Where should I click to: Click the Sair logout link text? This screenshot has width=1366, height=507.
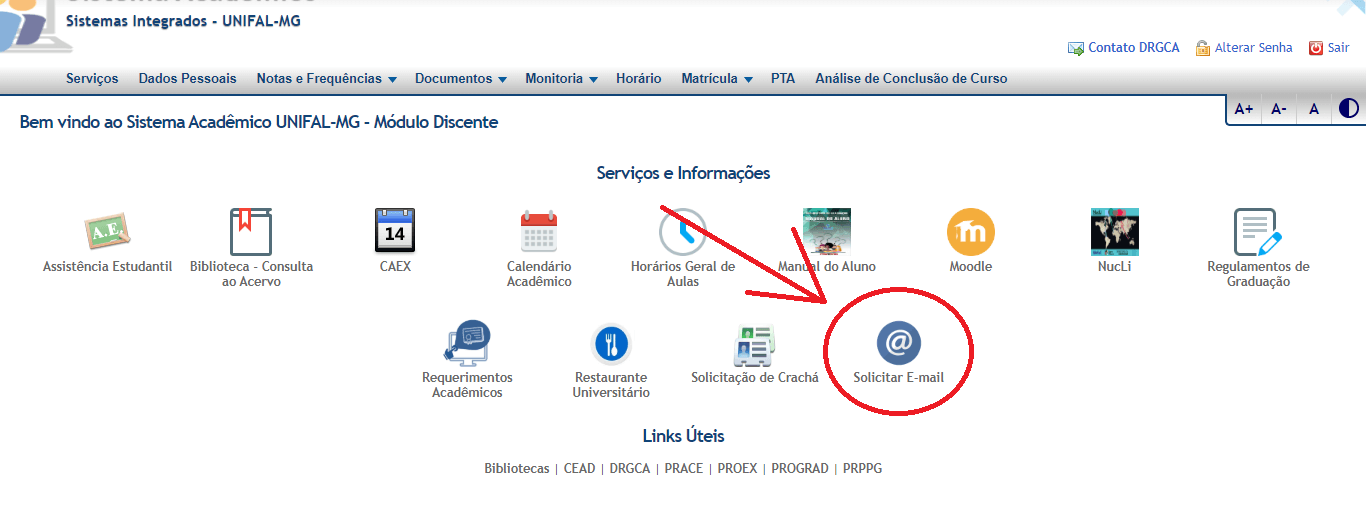click(x=1338, y=48)
